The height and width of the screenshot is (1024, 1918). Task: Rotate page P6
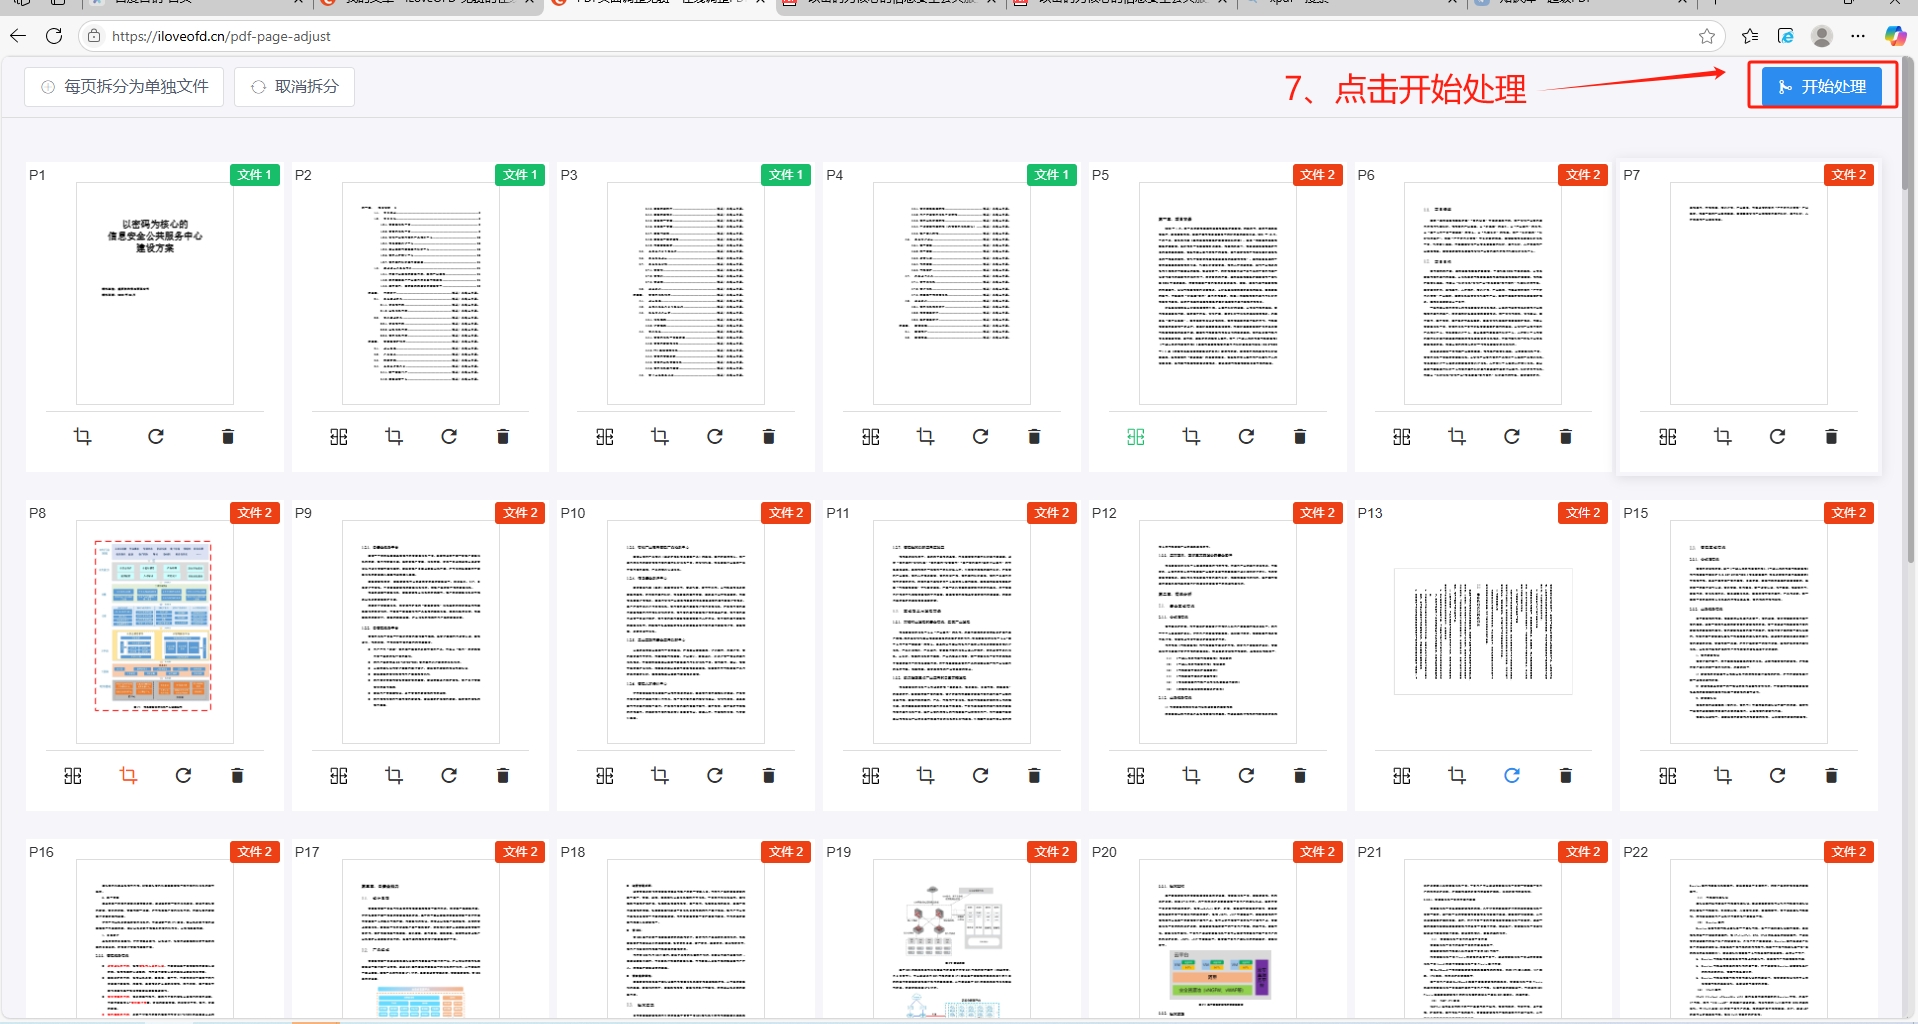point(1512,436)
